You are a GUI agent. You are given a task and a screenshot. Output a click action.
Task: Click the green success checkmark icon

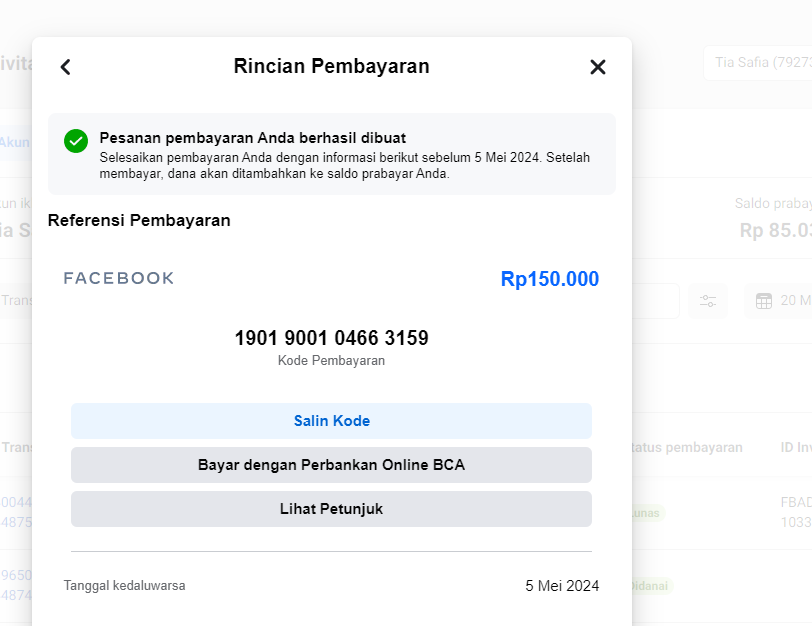(76, 141)
